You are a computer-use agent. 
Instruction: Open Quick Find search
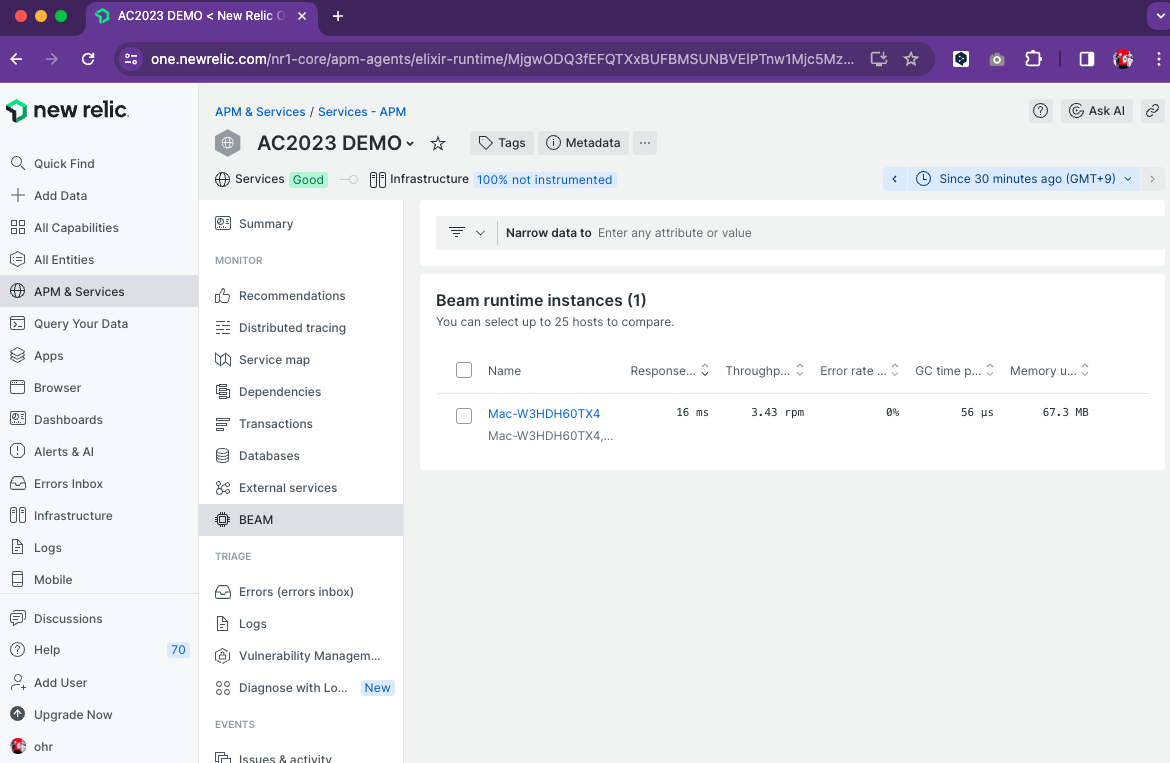(52, 163)
